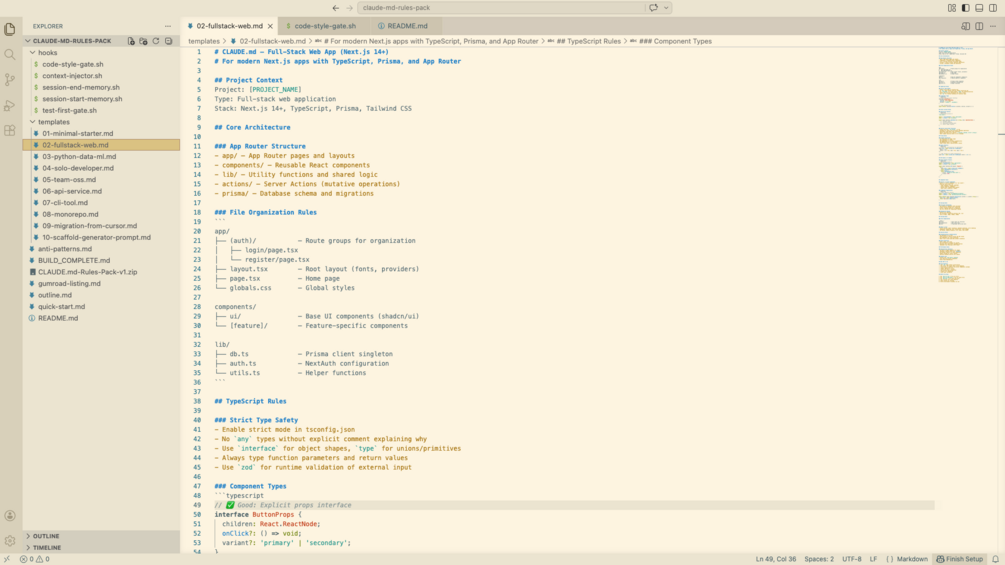Open Accounts menu in activity bar

pos(10,516)
